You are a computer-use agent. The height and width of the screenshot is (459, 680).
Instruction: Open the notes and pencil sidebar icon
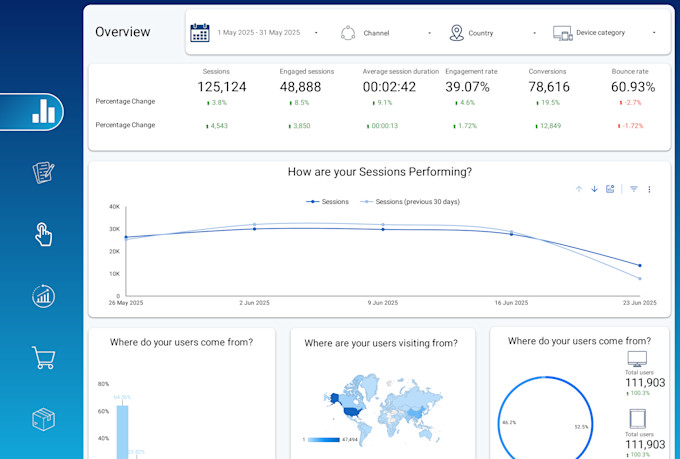click(43, 172)
